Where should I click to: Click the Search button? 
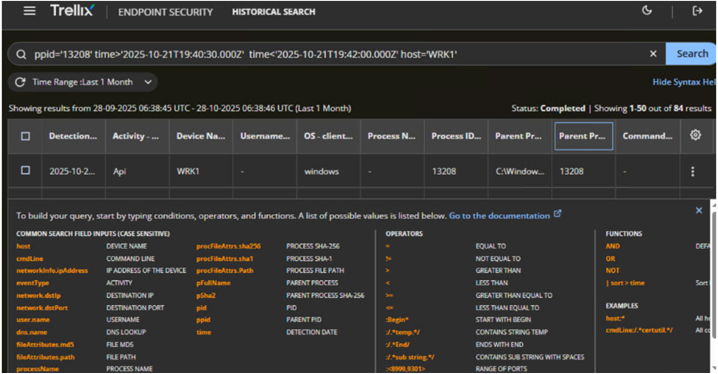(x=691, y=54)
